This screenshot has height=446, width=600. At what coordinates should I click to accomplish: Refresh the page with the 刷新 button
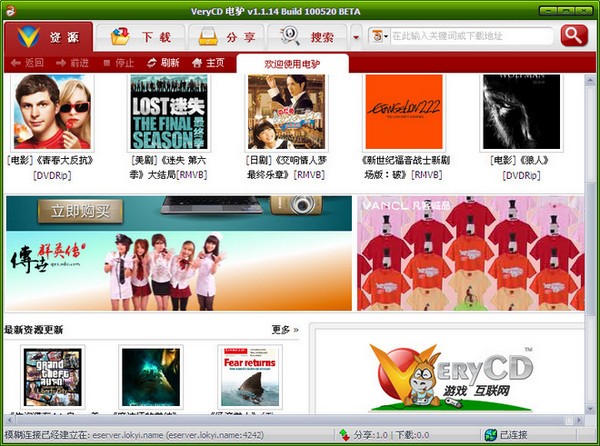(163, 63)
